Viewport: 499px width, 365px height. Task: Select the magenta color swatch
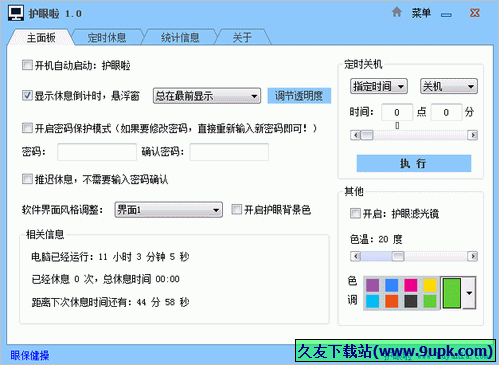(411, 285)
